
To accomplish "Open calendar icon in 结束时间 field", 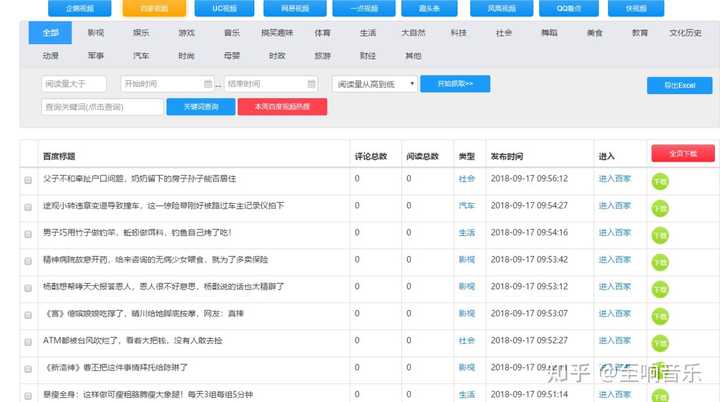I will coord(311,84).
